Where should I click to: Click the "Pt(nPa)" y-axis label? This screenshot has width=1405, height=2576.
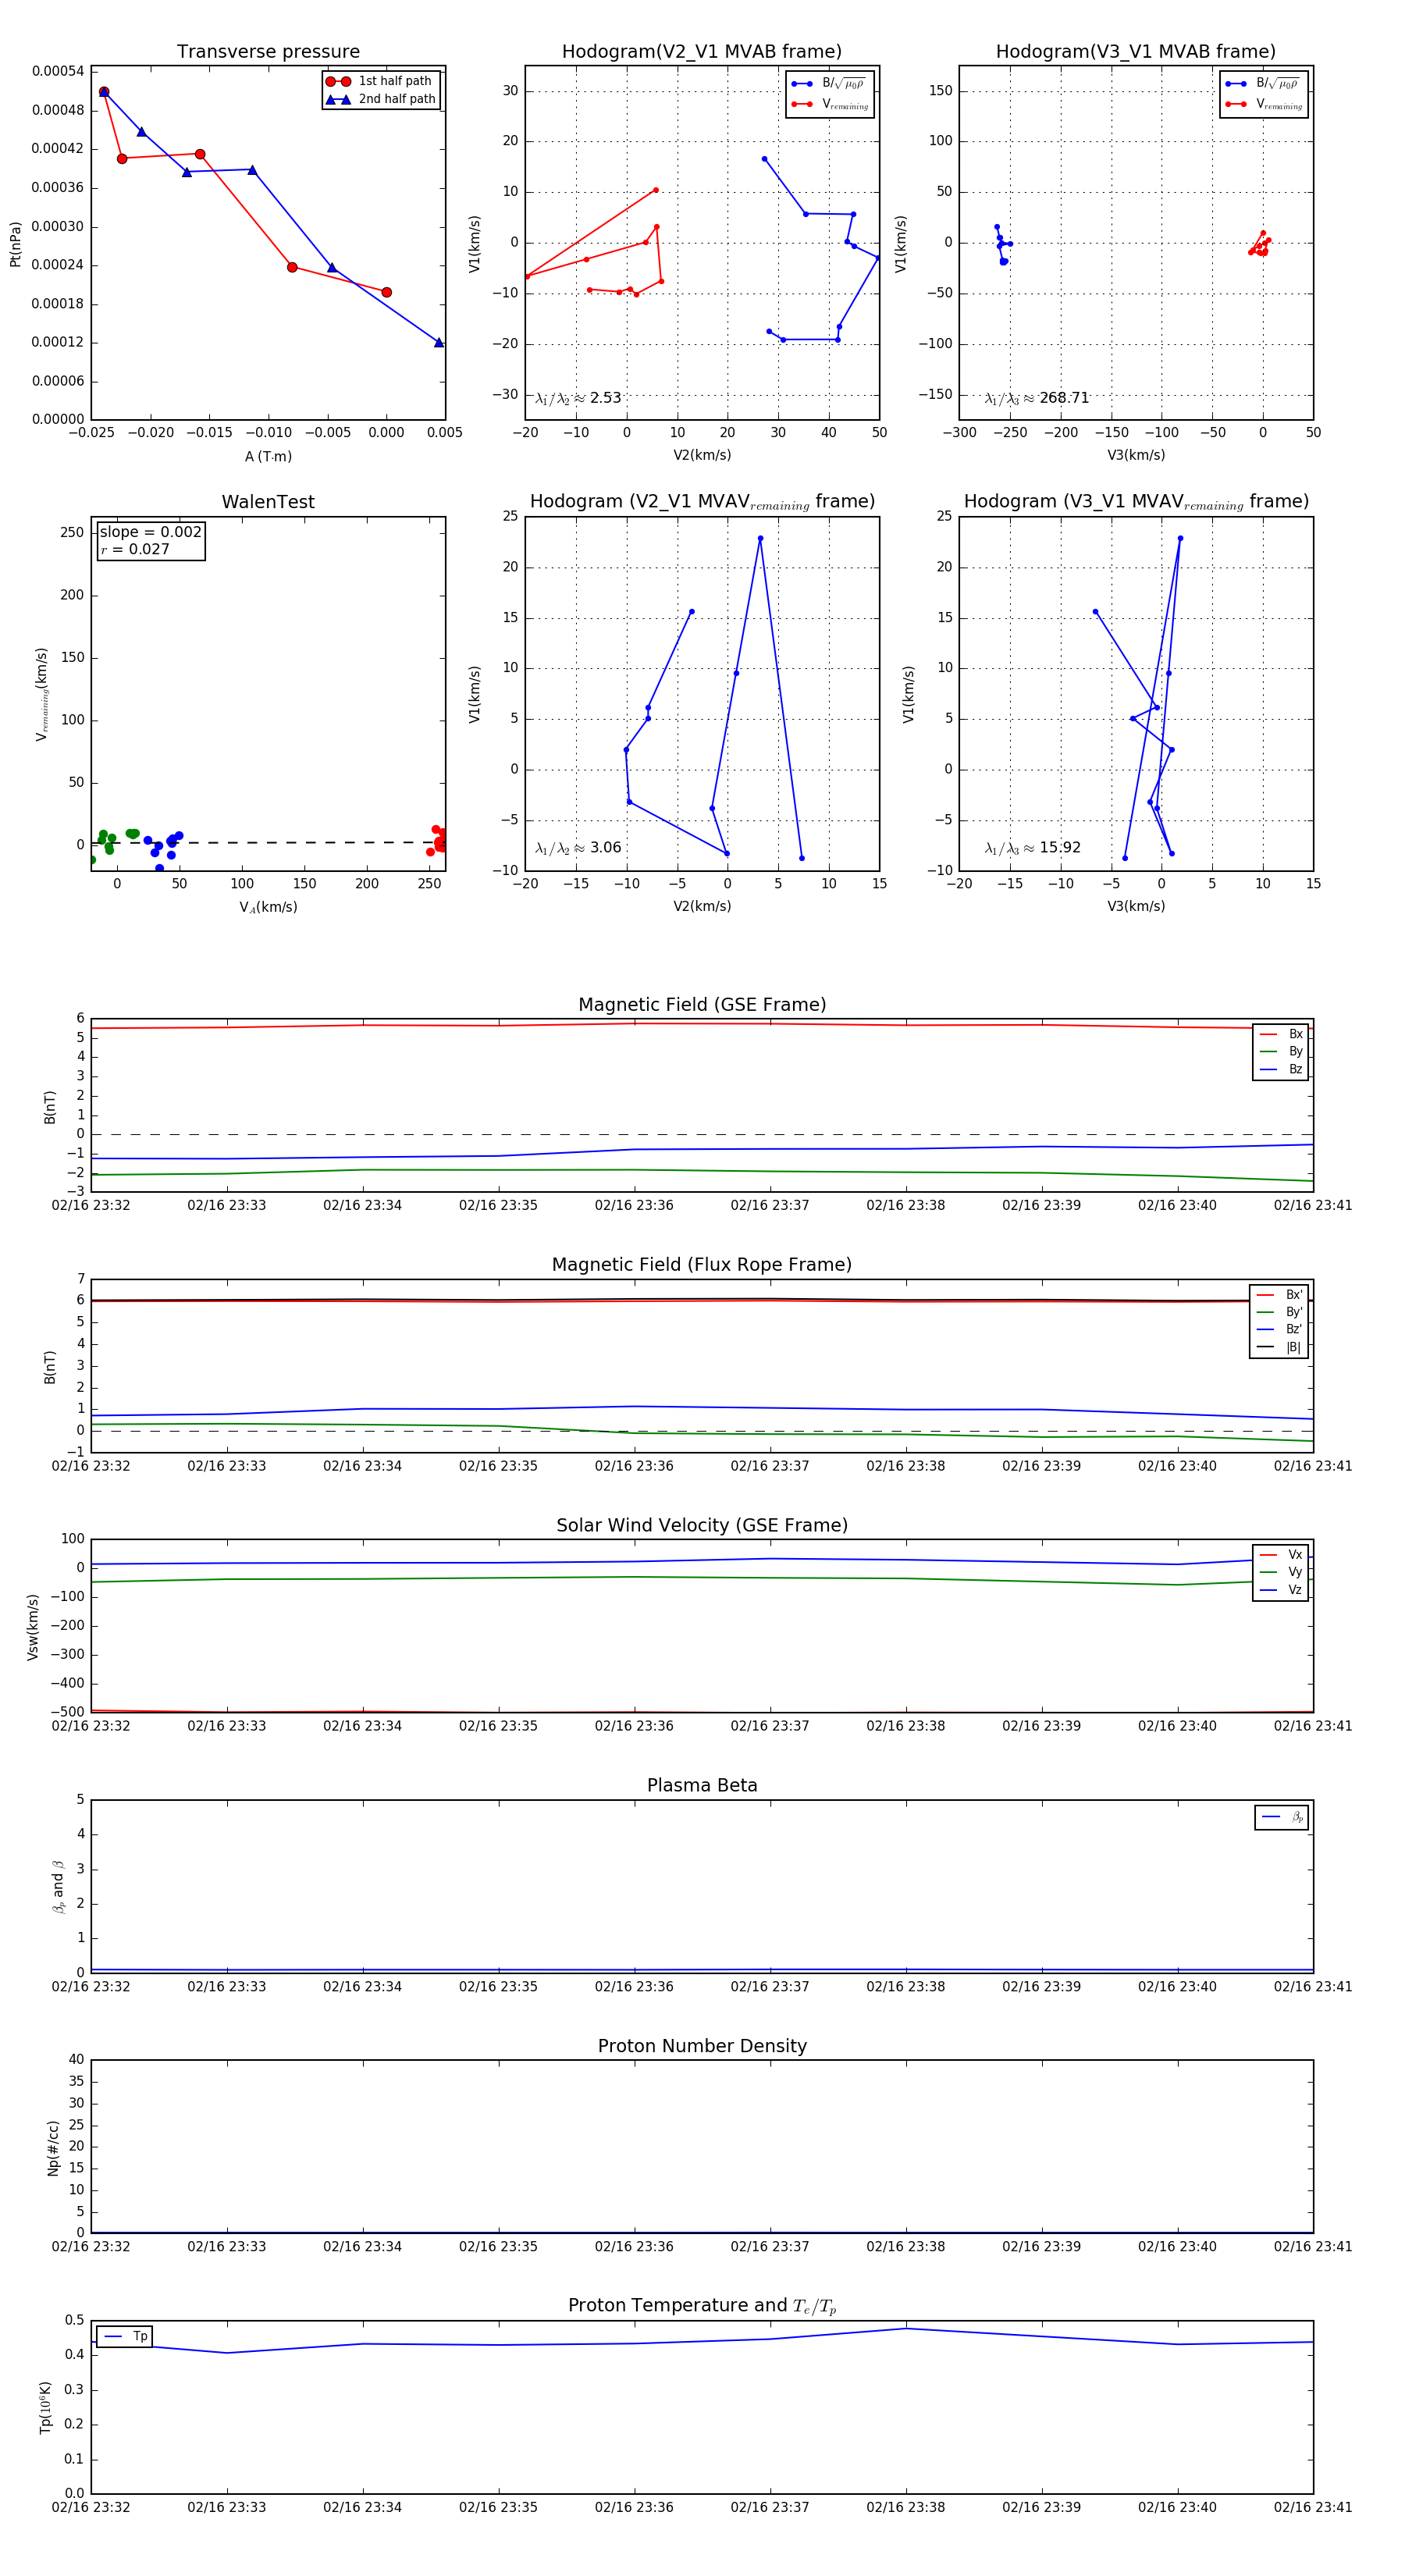15,243
